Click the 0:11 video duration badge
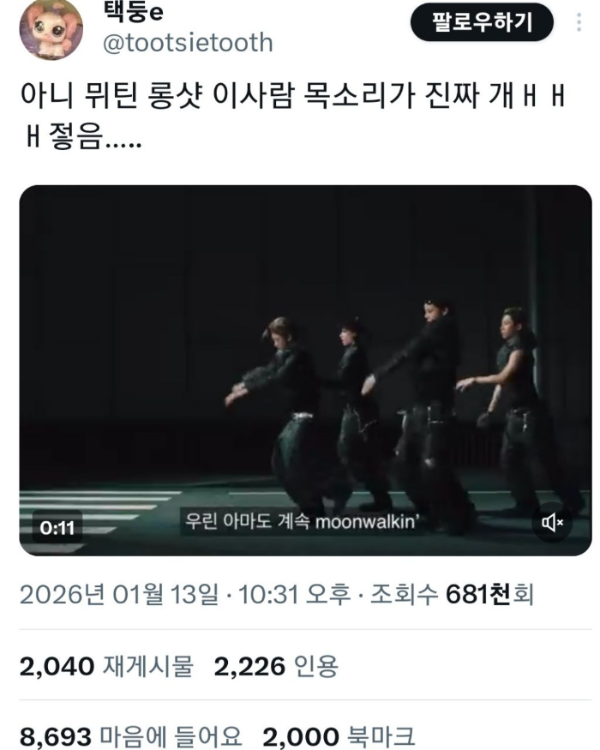This screenshot has width=600, height=750. pos(57,528)
